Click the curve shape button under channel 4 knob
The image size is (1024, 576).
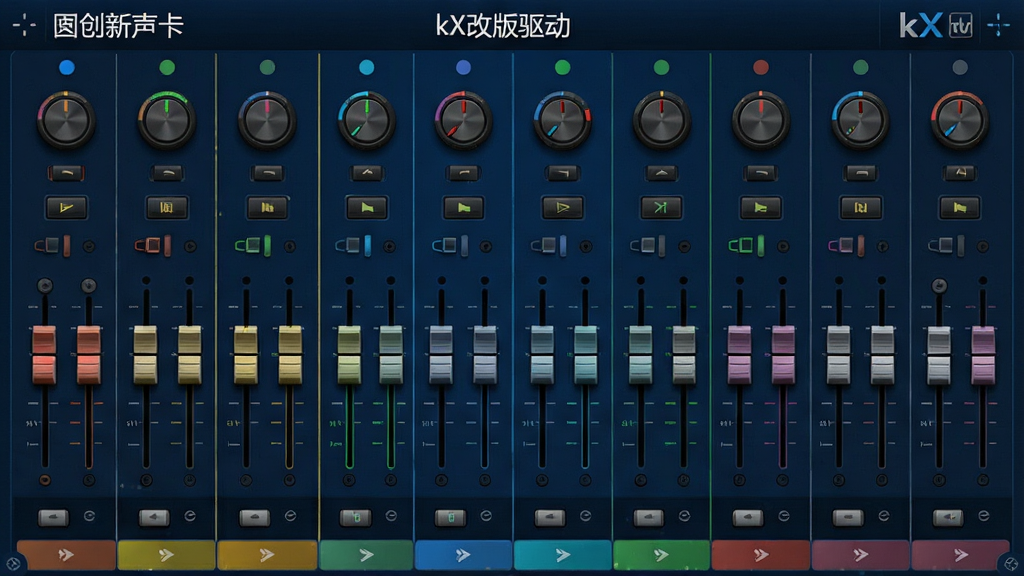[x=366, y=173]
